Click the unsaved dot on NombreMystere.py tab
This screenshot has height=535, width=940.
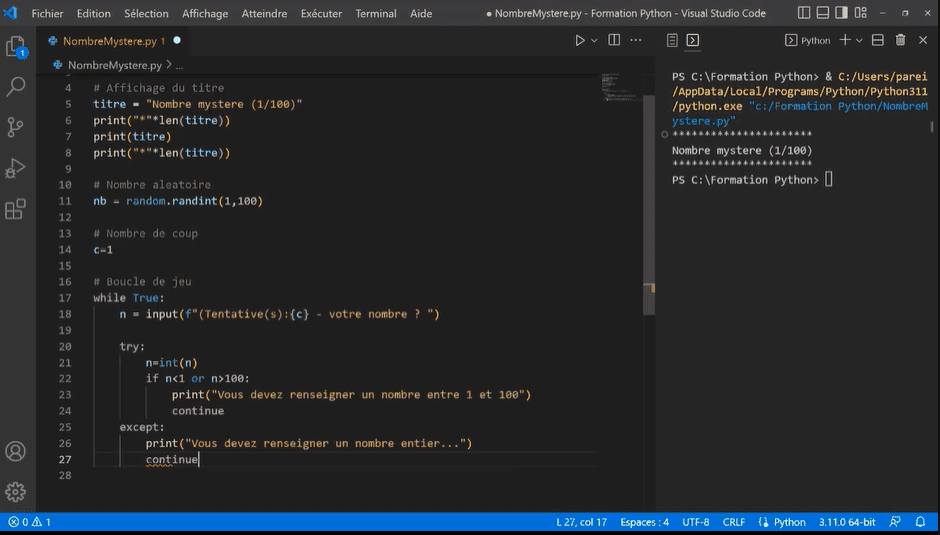(x=177, y=40)
